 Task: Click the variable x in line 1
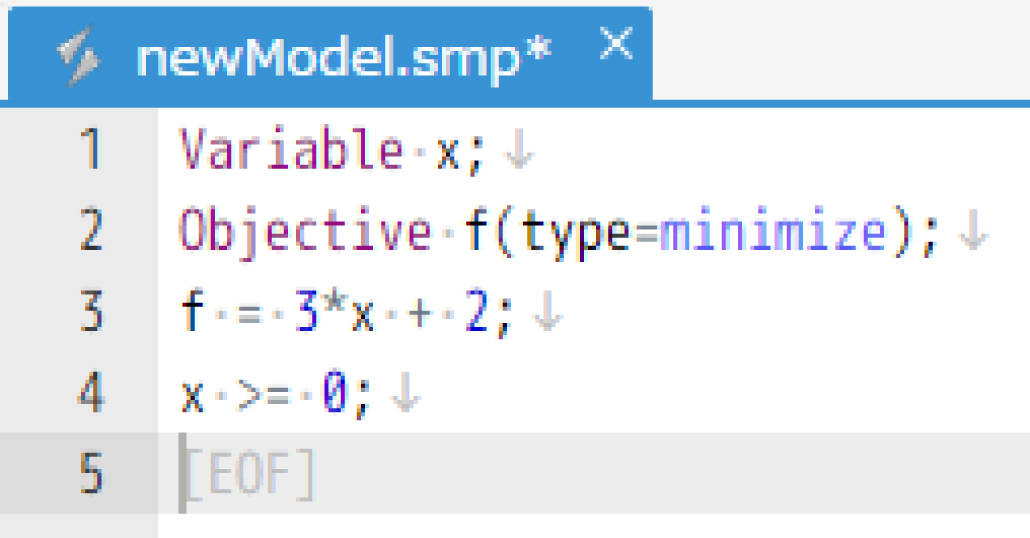(x=448, y=153)
